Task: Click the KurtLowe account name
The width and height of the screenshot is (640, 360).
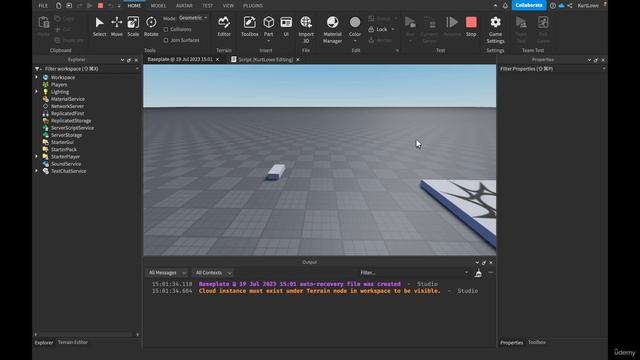Action: [x=588, y=6]
